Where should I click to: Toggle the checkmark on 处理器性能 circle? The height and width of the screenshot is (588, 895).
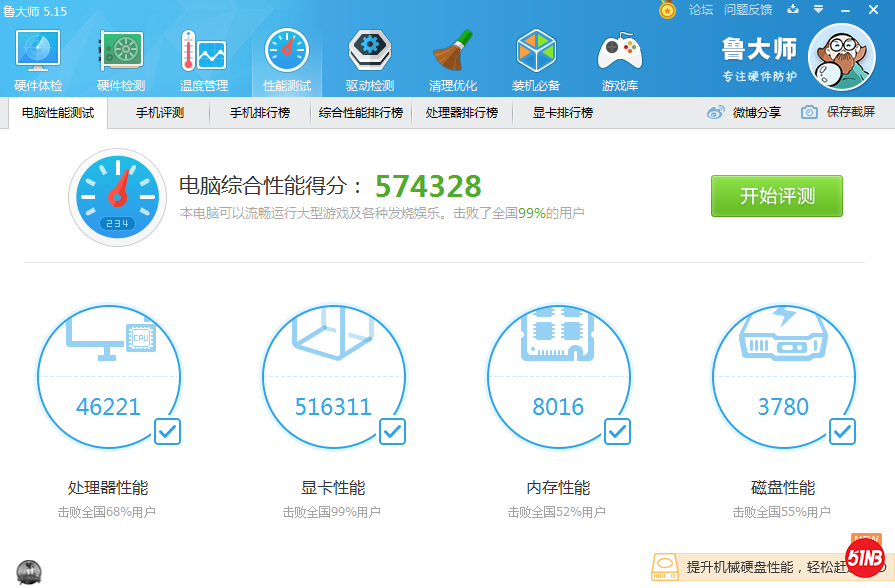point(166,432)
